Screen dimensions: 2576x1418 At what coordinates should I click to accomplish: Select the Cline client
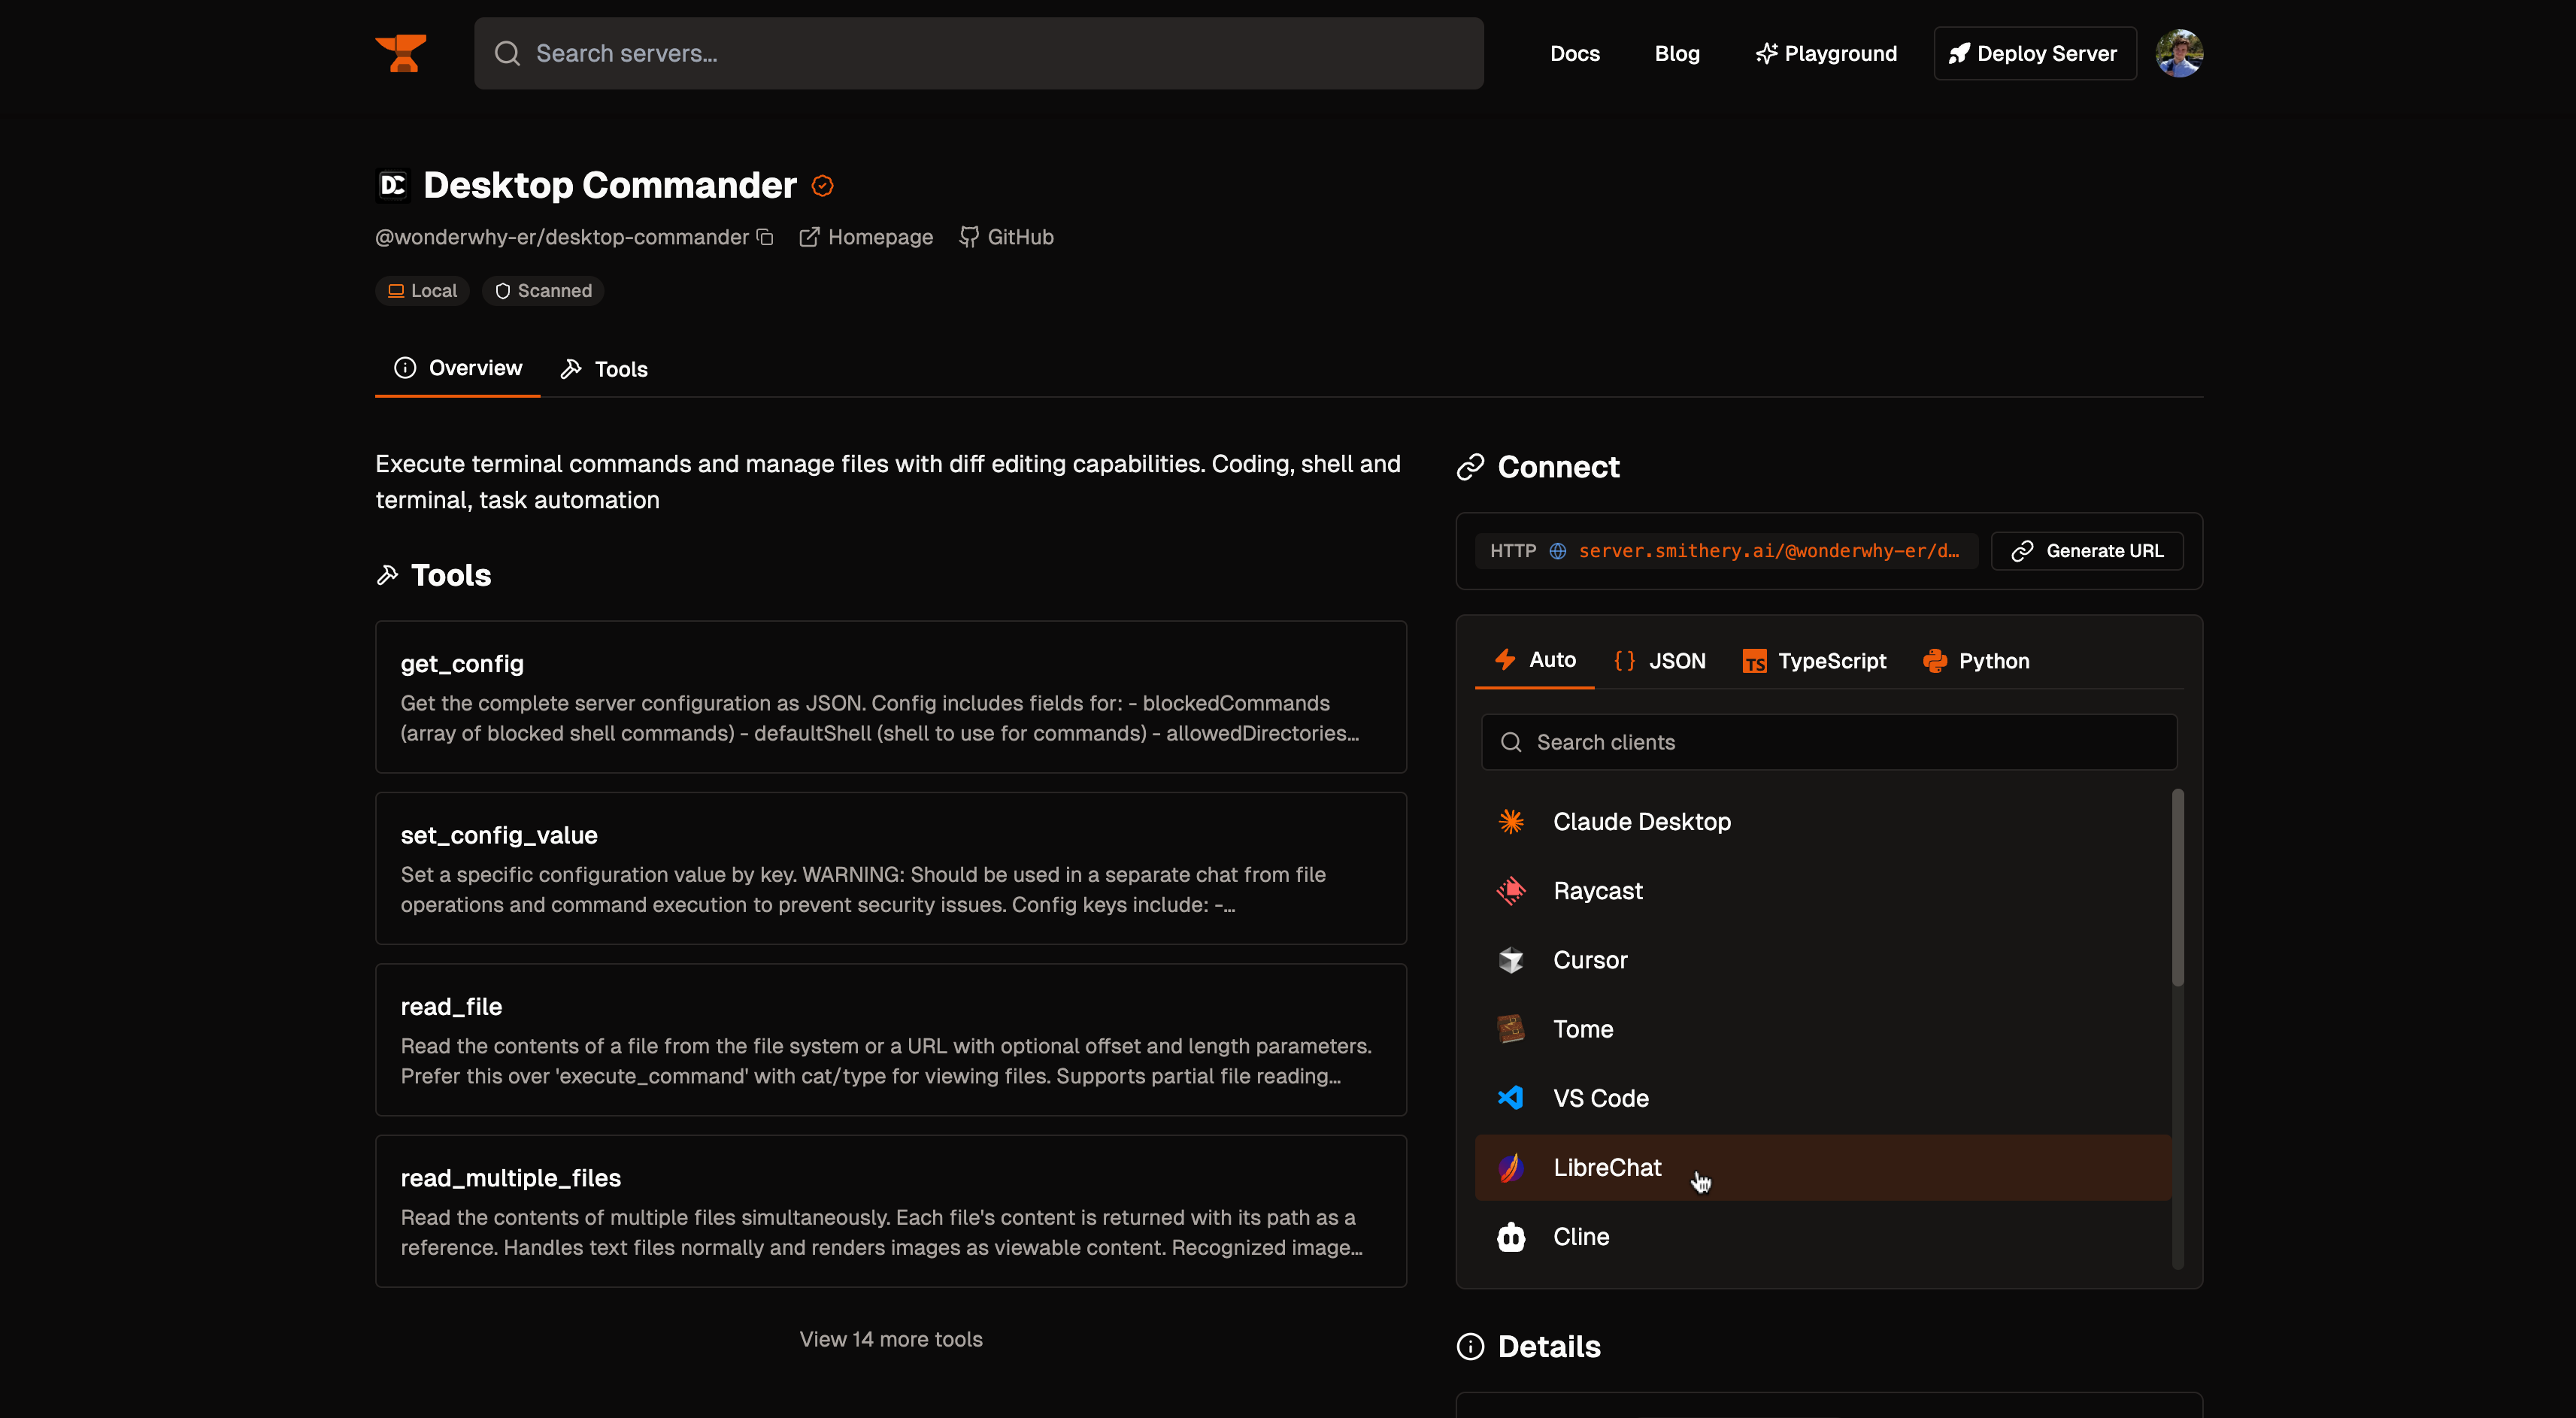point(1580,1236)
